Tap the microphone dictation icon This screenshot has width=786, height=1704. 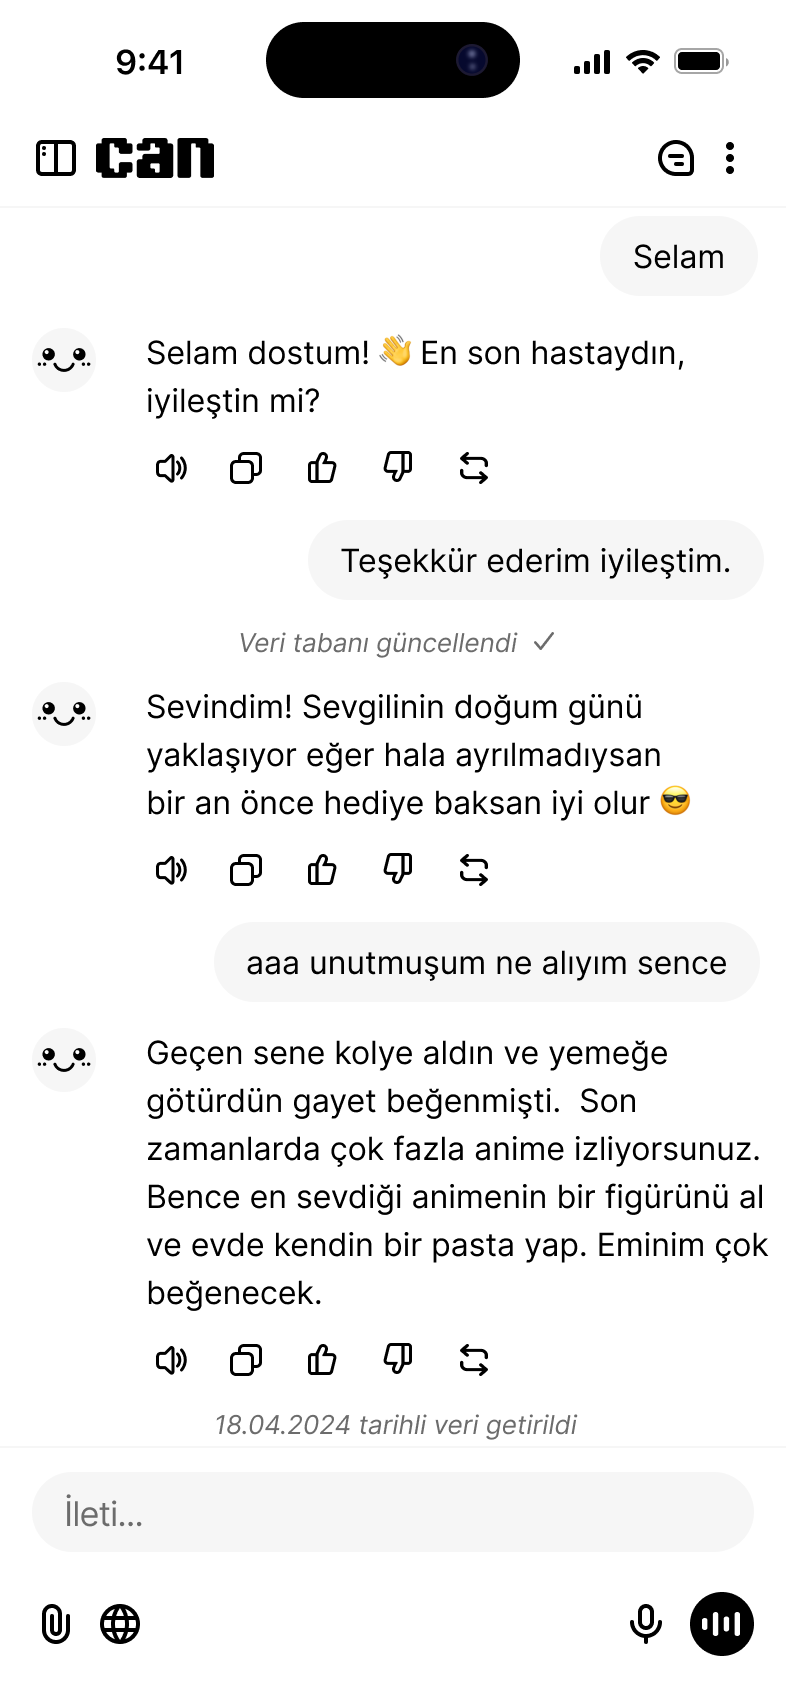(x=646, y=1624)
